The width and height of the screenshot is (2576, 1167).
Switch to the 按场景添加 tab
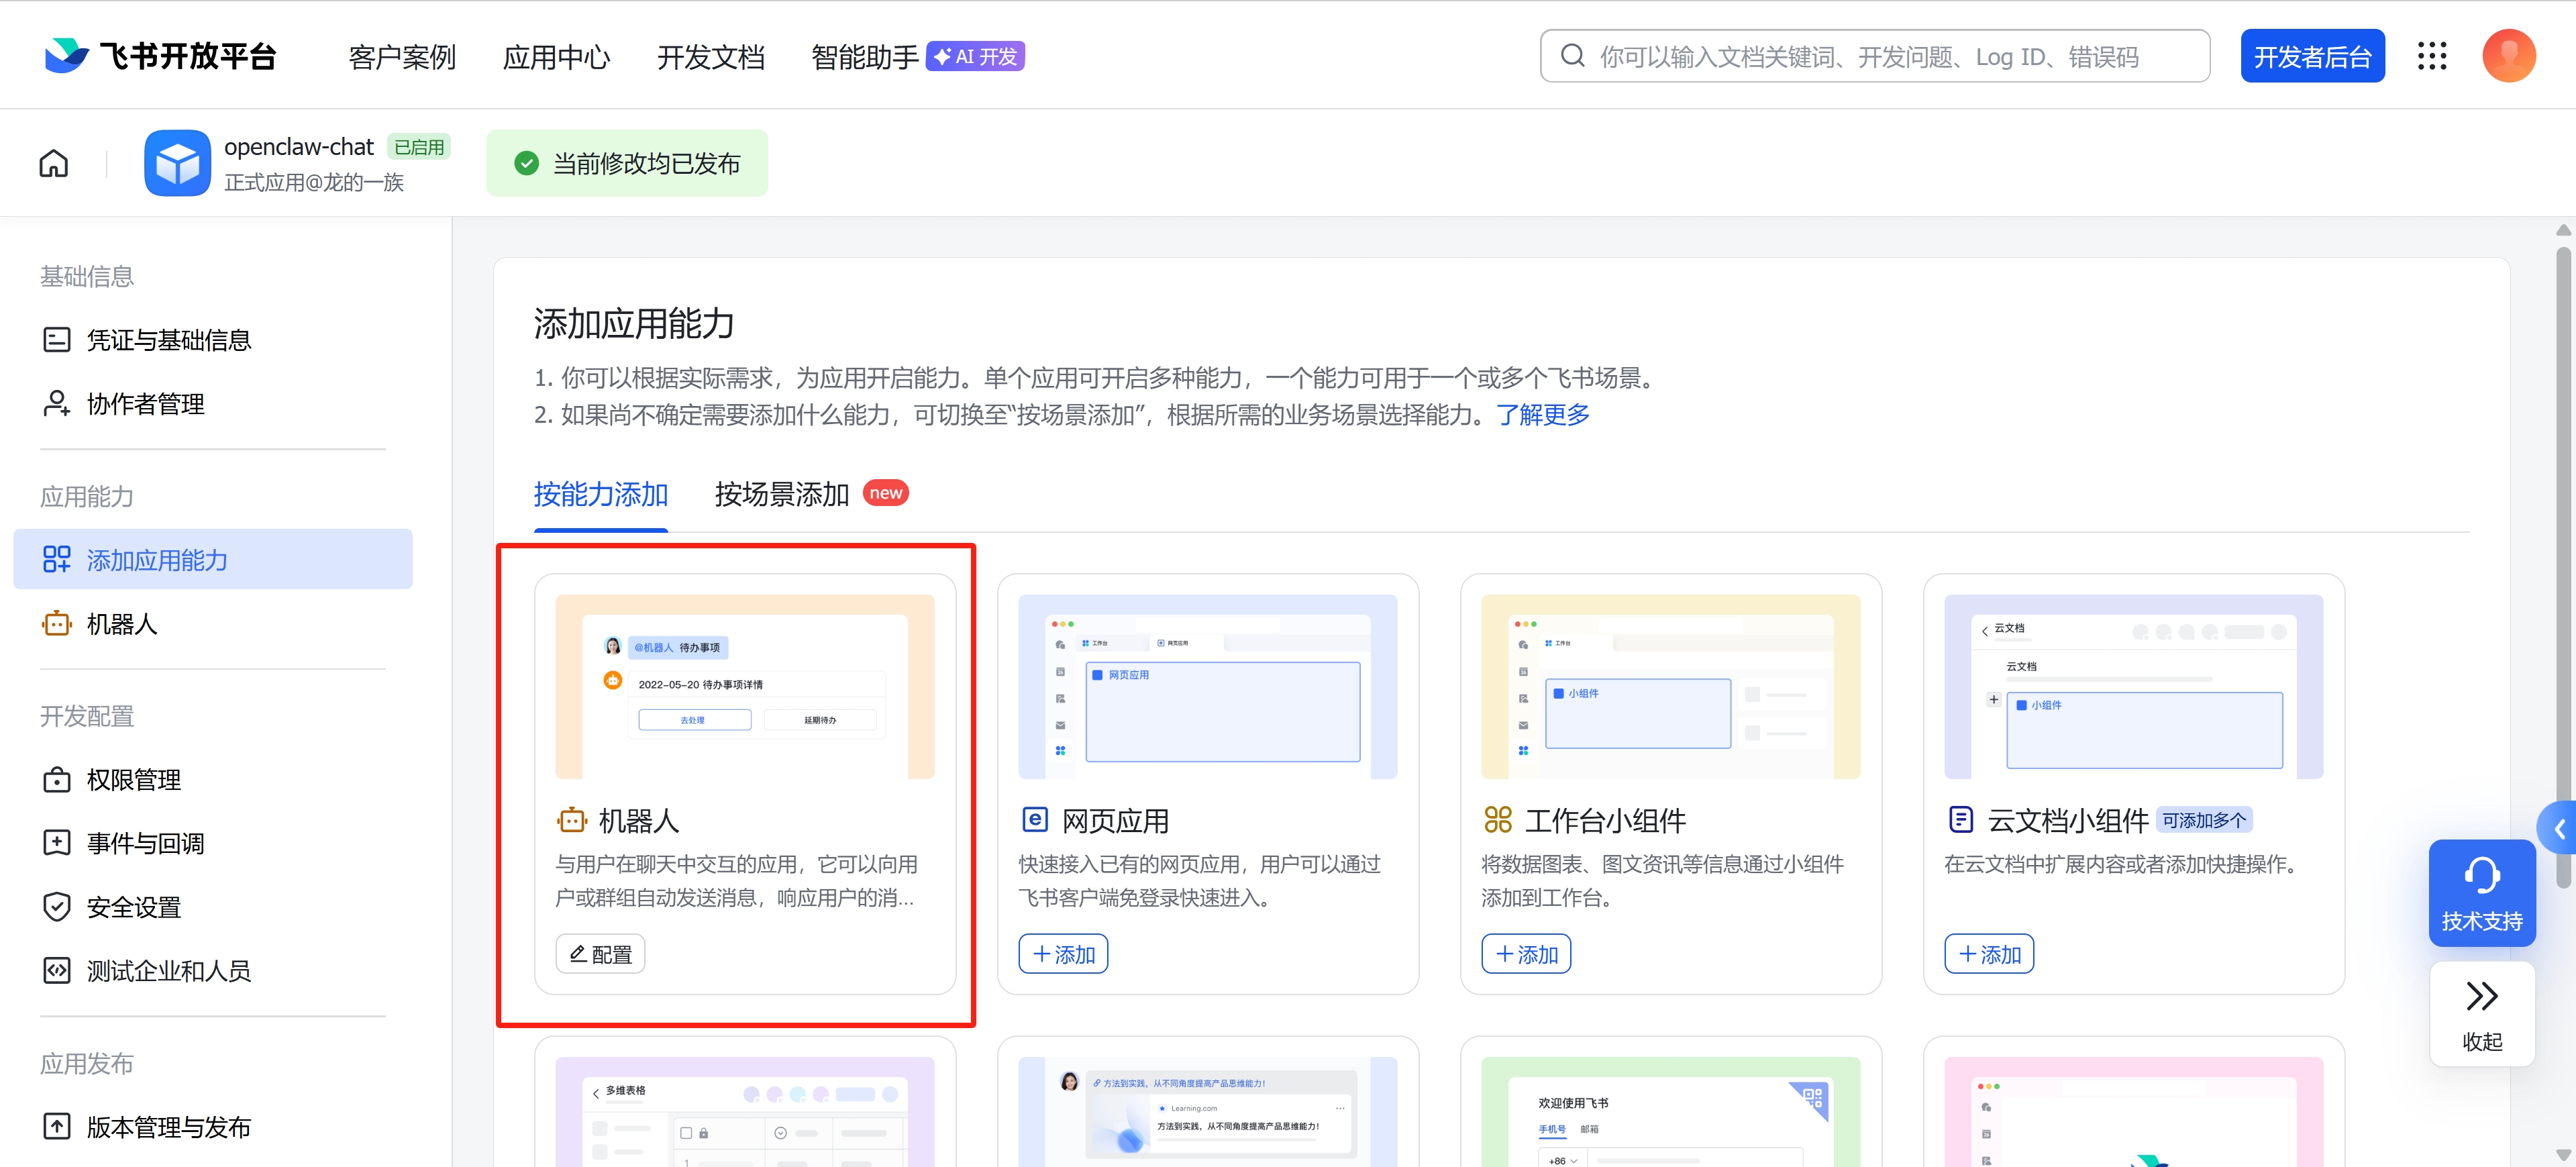(x=781, y=494)
